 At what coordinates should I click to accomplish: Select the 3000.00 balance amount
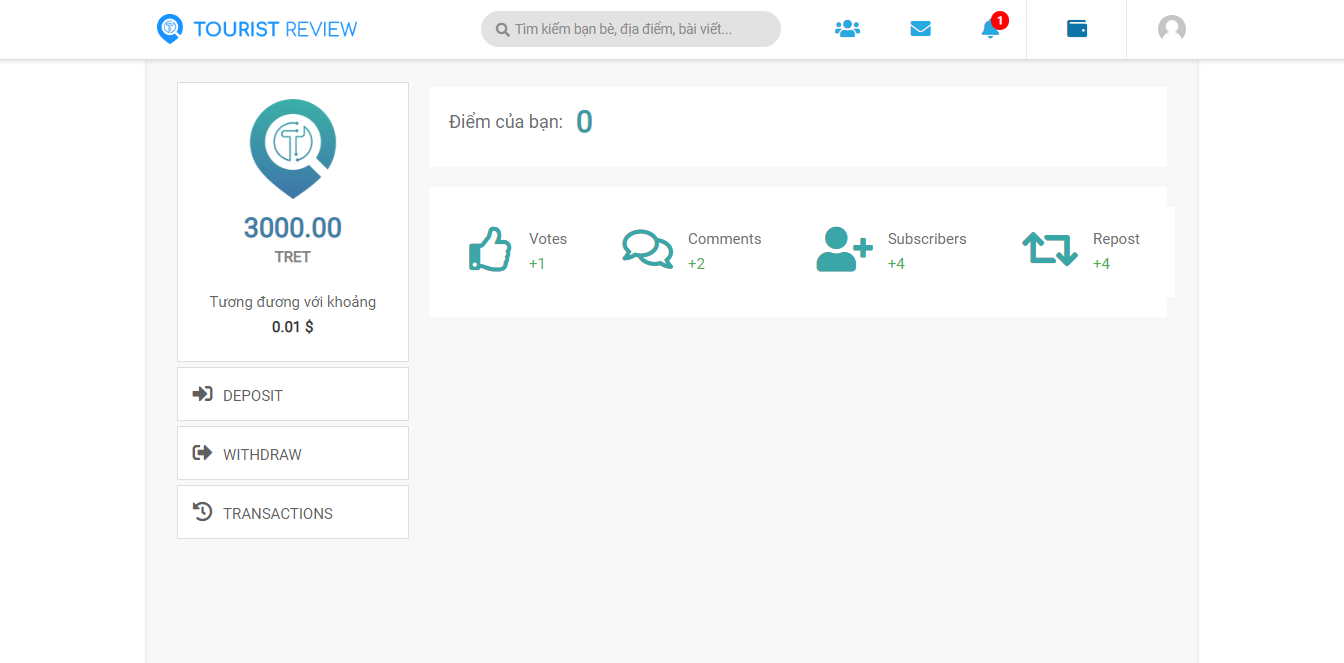click(x=293, y=228)
